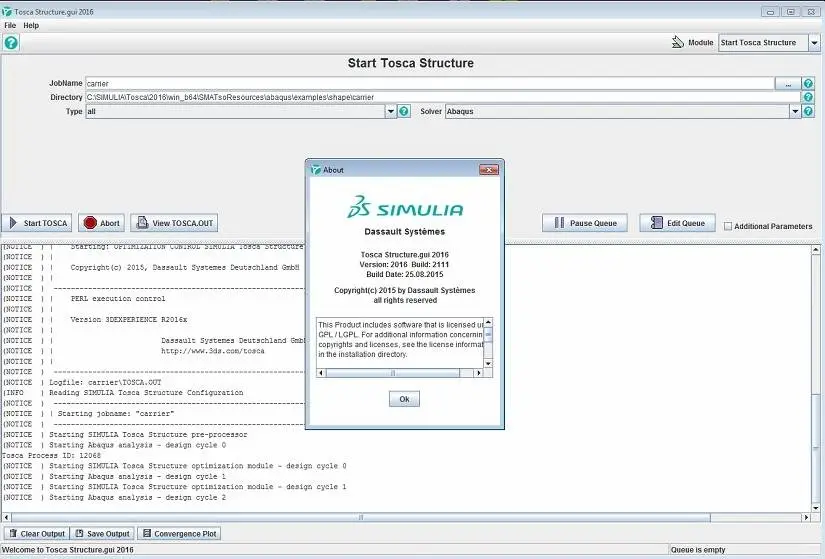Click 'Welcome to Tosca Structure.gui 2016' status
Screen dimensions: 825x559
68,550
